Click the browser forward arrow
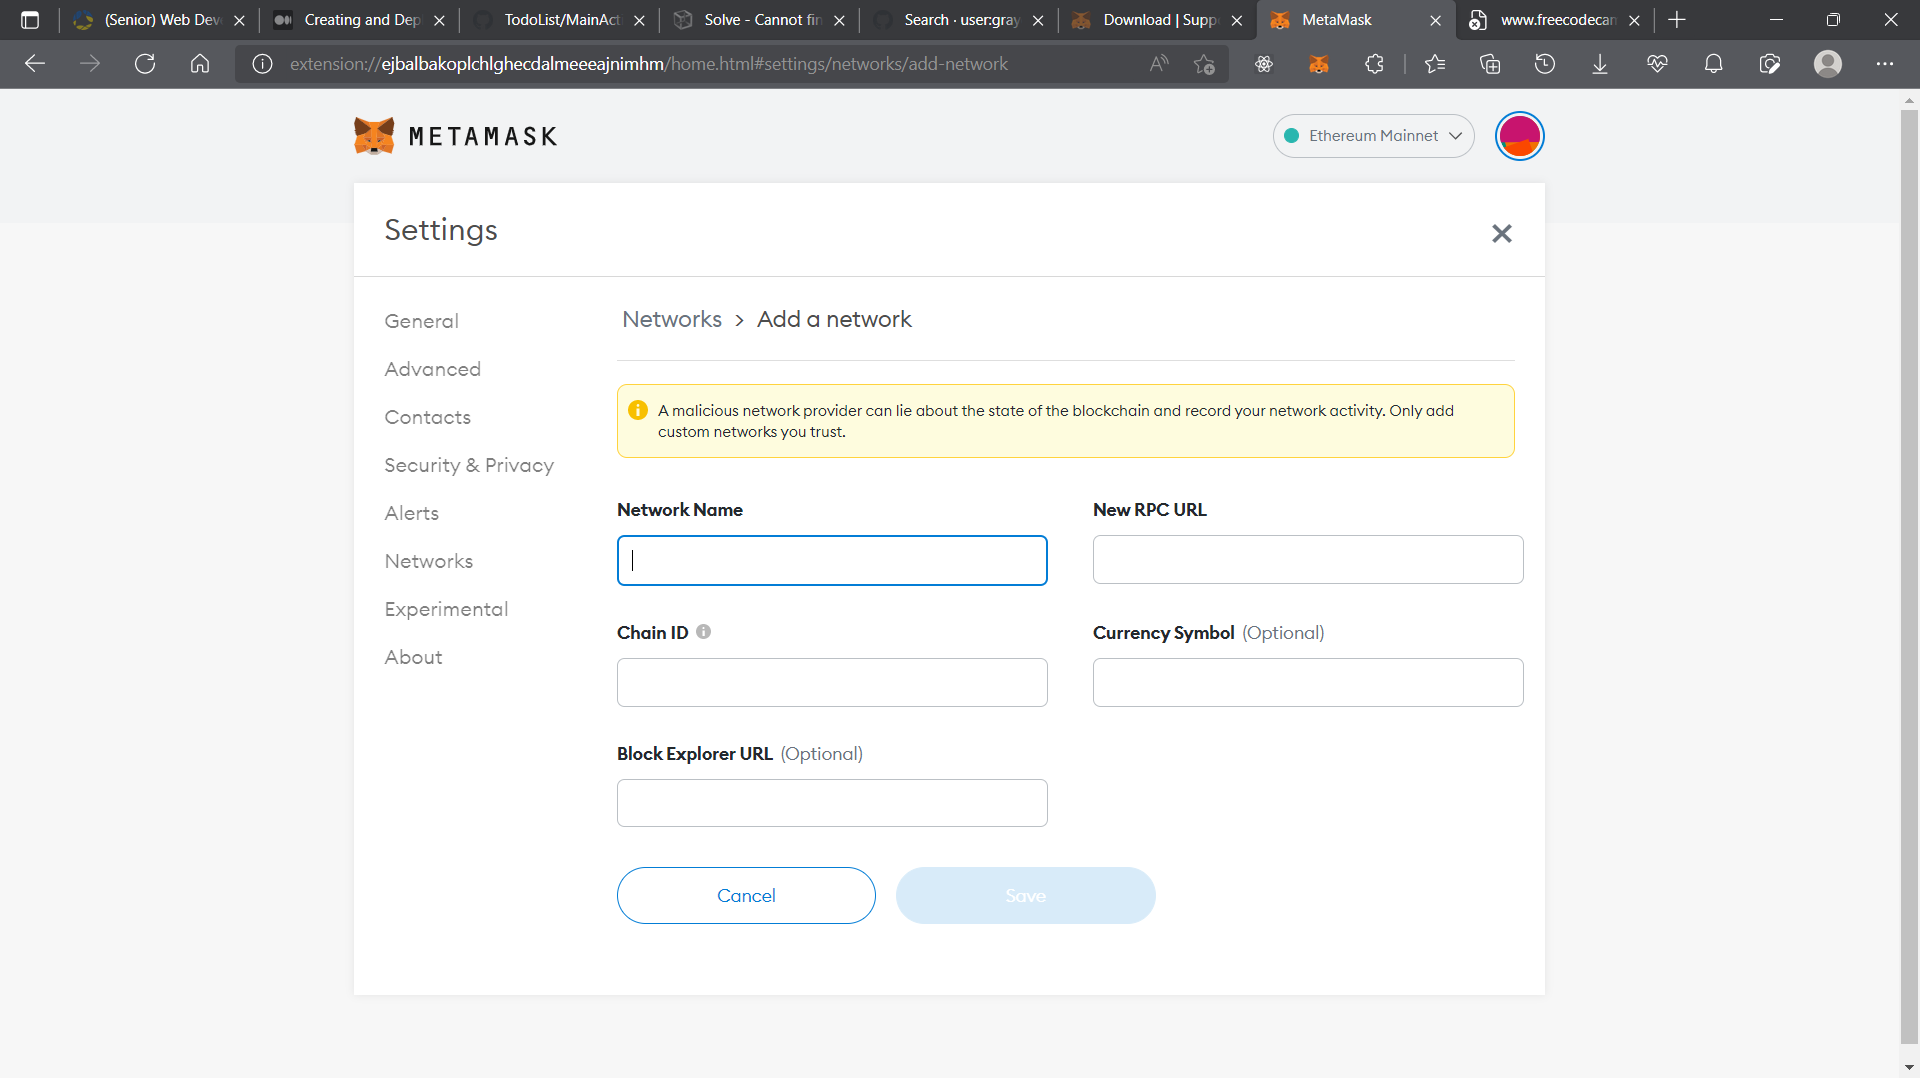The width and height of the screenshot is (1920, 1078). pyautogui.click(x=90, y=64)
